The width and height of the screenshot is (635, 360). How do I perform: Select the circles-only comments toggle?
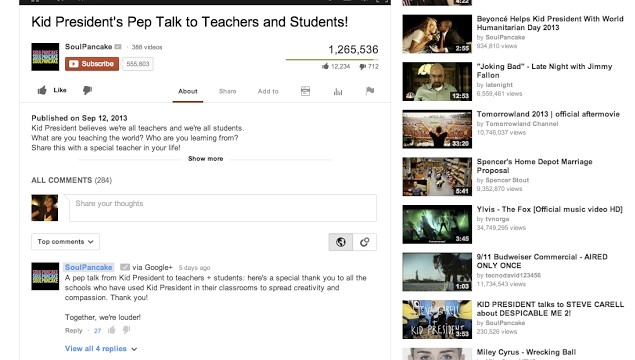[364, 242]
